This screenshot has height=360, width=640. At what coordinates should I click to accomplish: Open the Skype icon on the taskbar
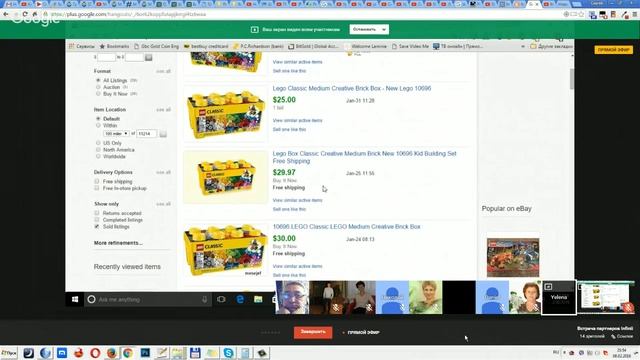229,353
